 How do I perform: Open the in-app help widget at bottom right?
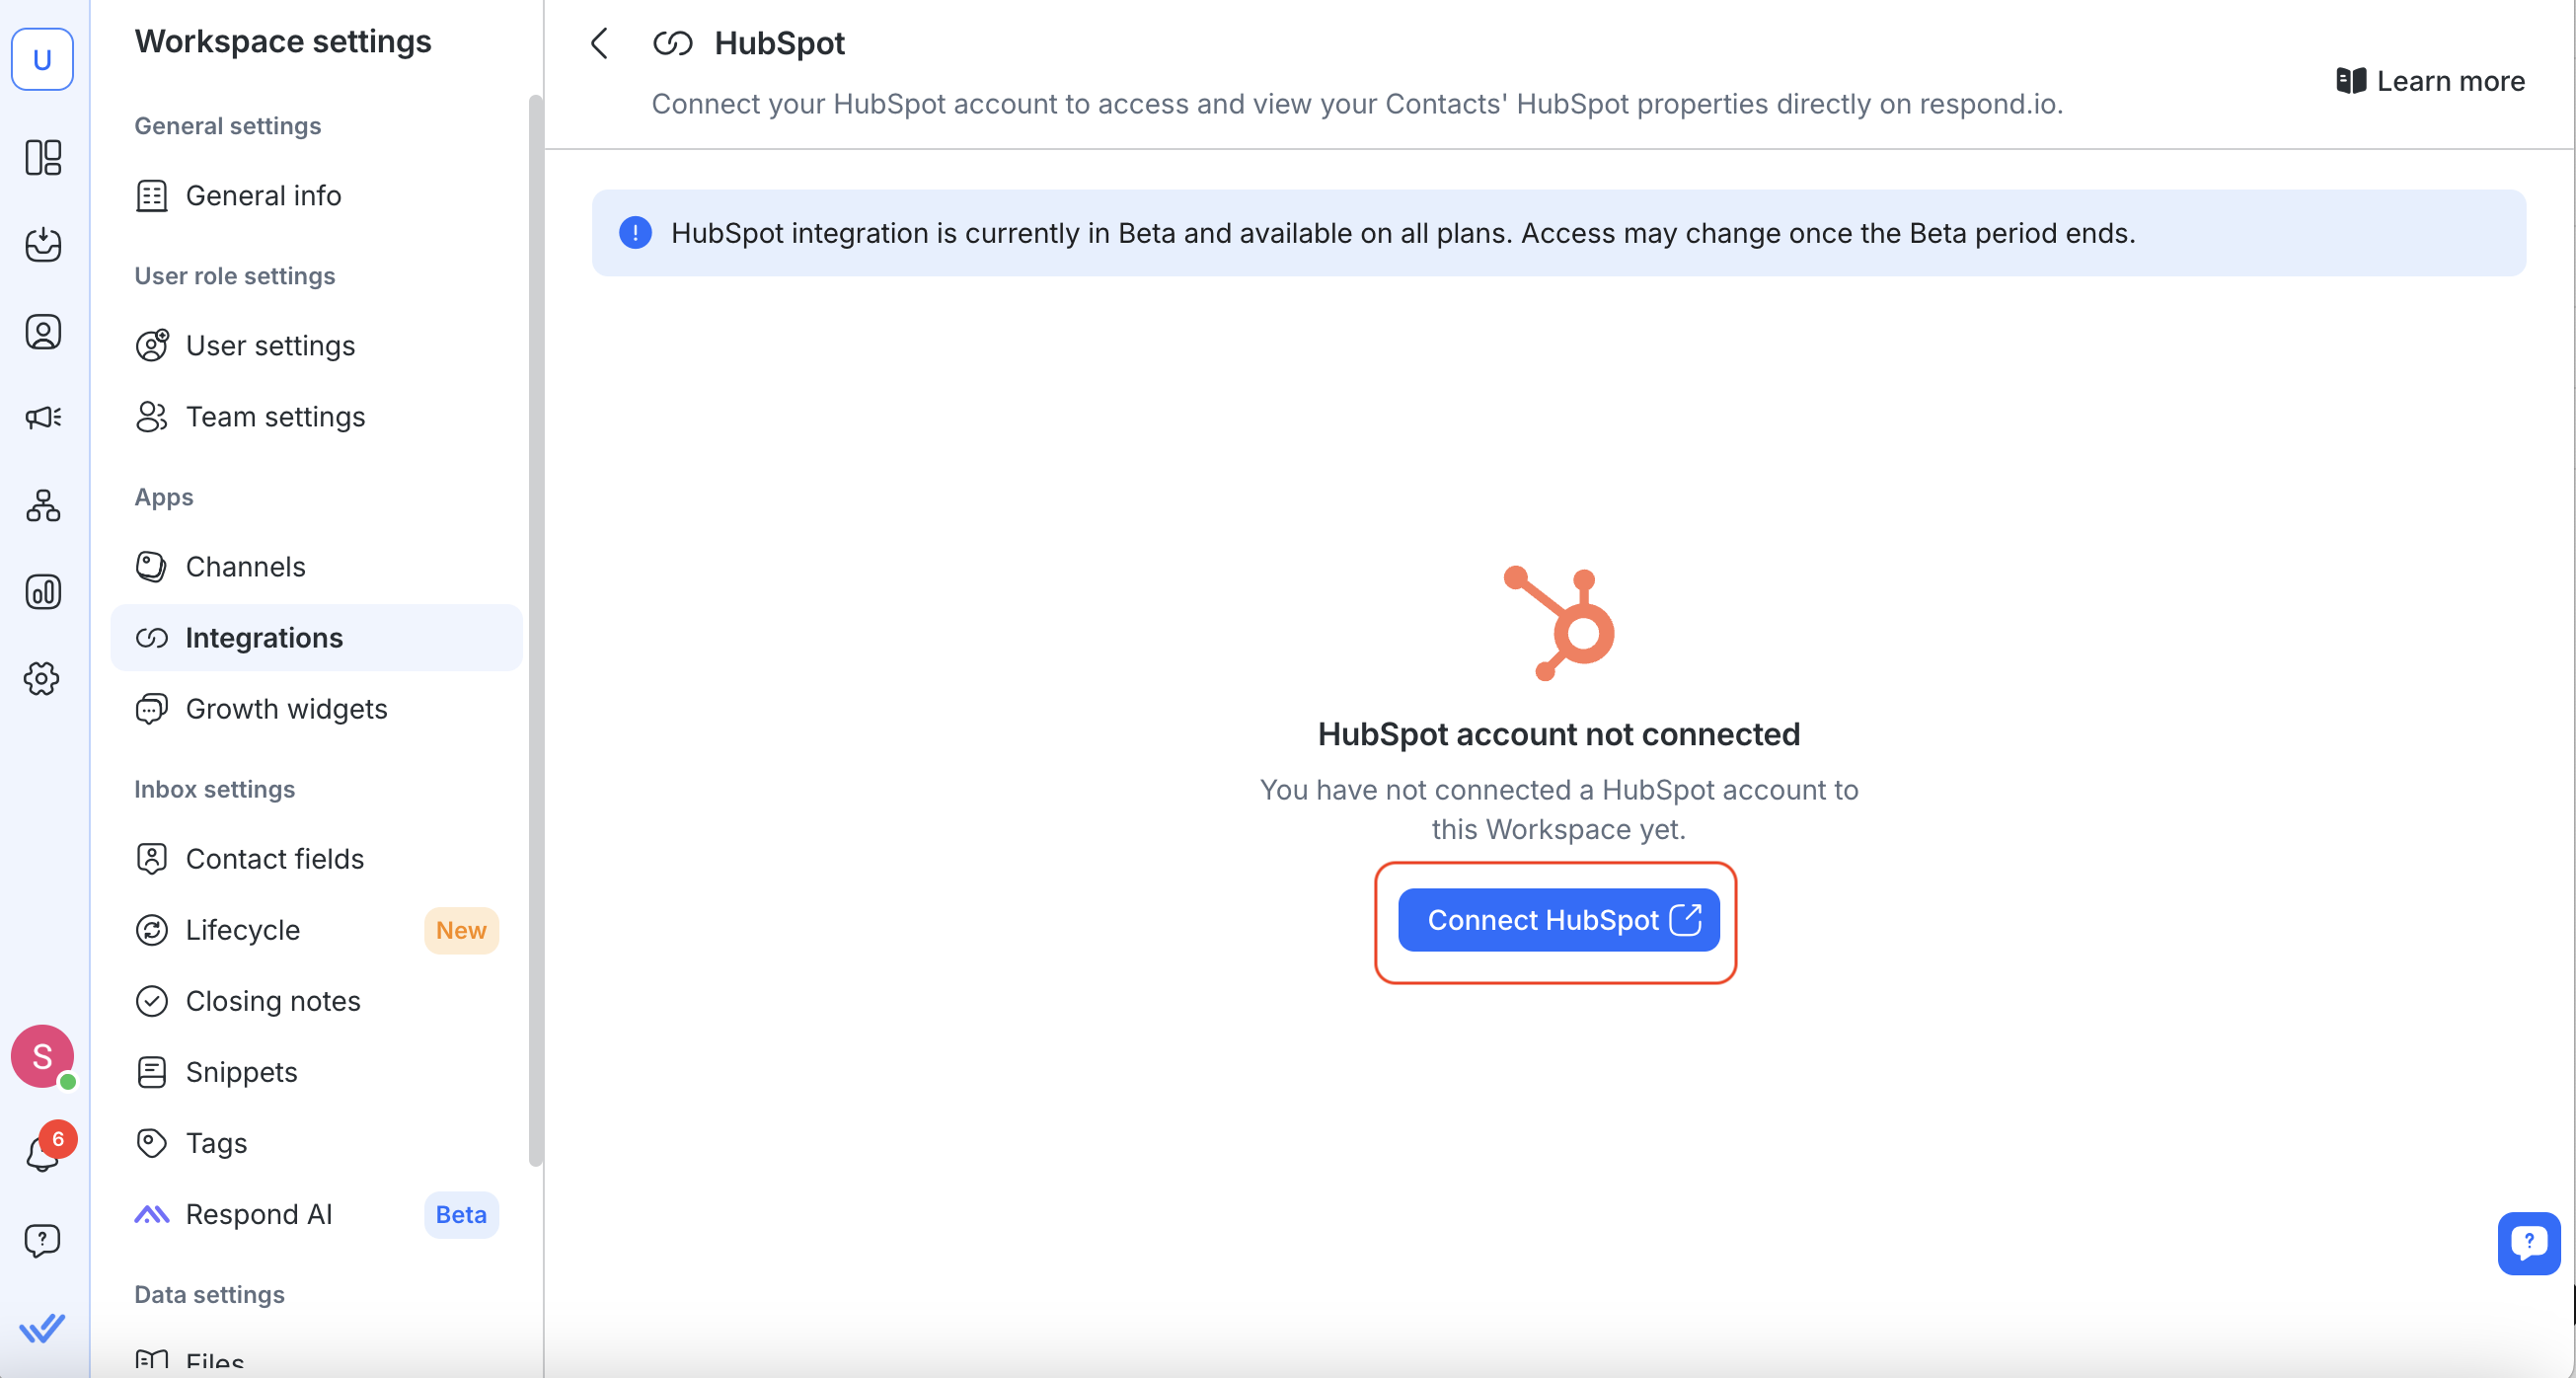(2528, 1243)
